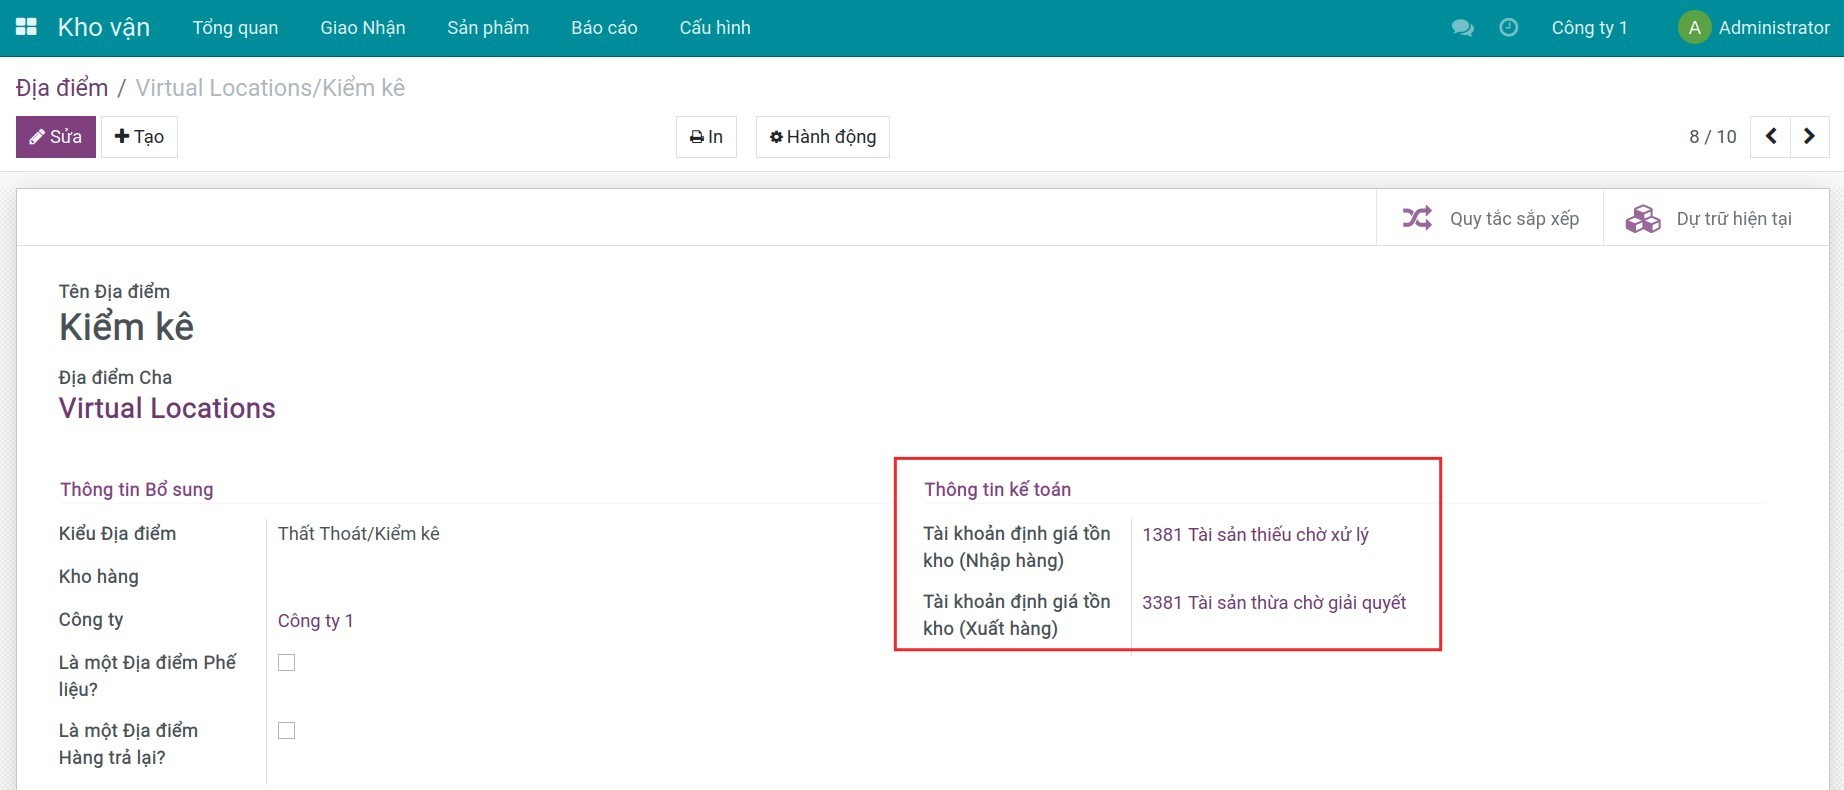Expand the Hành động dropdown

[x=822, y=137]
